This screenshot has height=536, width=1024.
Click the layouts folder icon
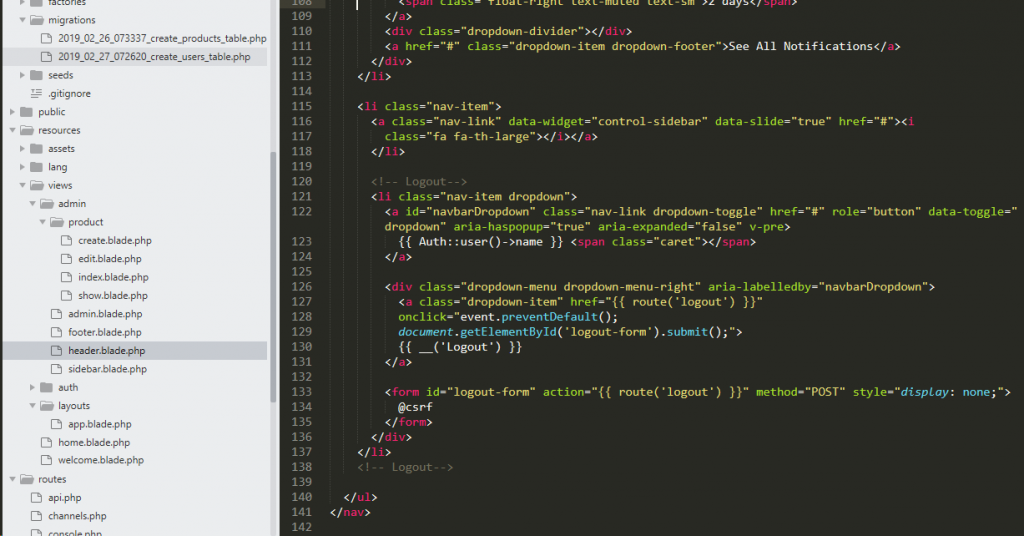click(46, 406)
